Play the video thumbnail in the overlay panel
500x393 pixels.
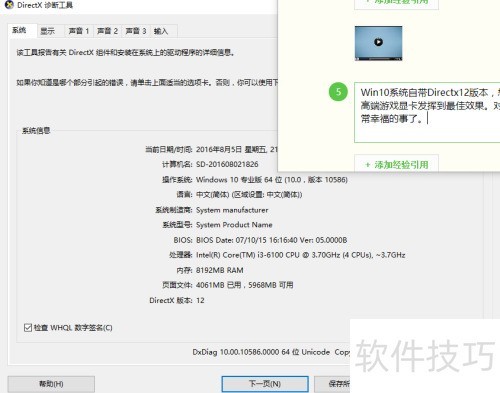pos(378,43)
